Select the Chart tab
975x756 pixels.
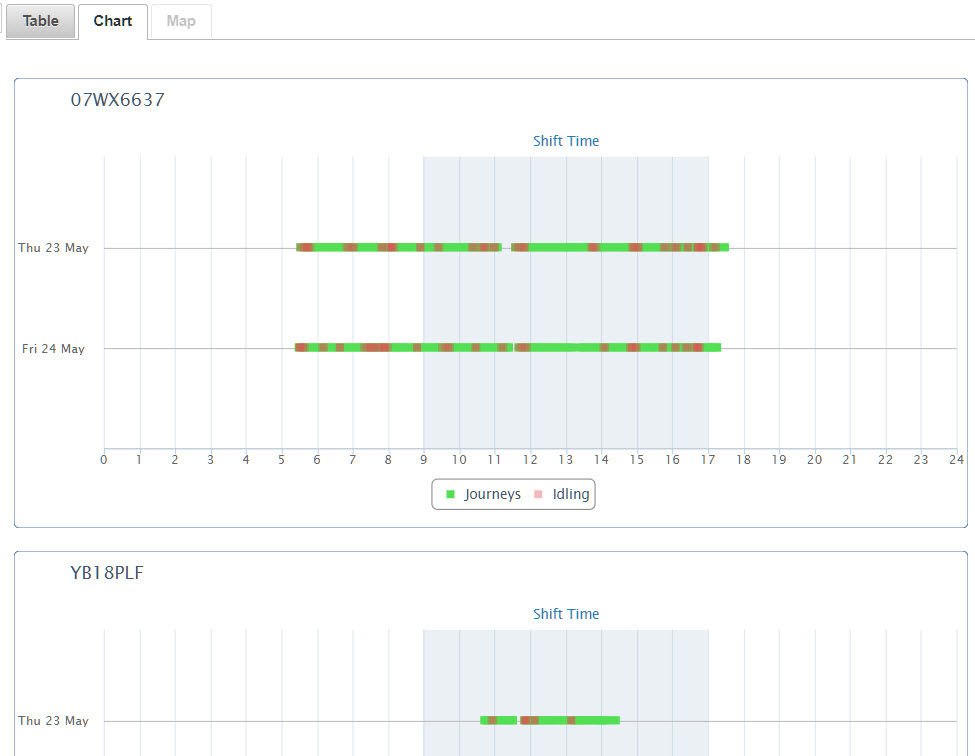click(x=113, y=21)
